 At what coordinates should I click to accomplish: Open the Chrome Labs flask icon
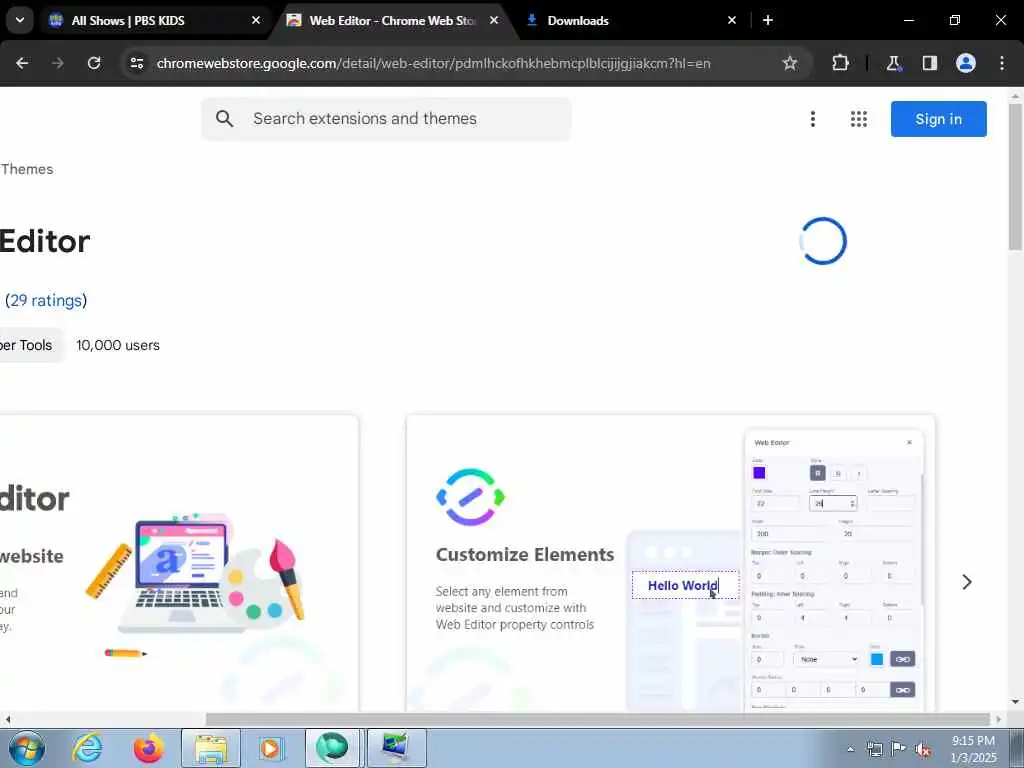[x=893, y=63]
